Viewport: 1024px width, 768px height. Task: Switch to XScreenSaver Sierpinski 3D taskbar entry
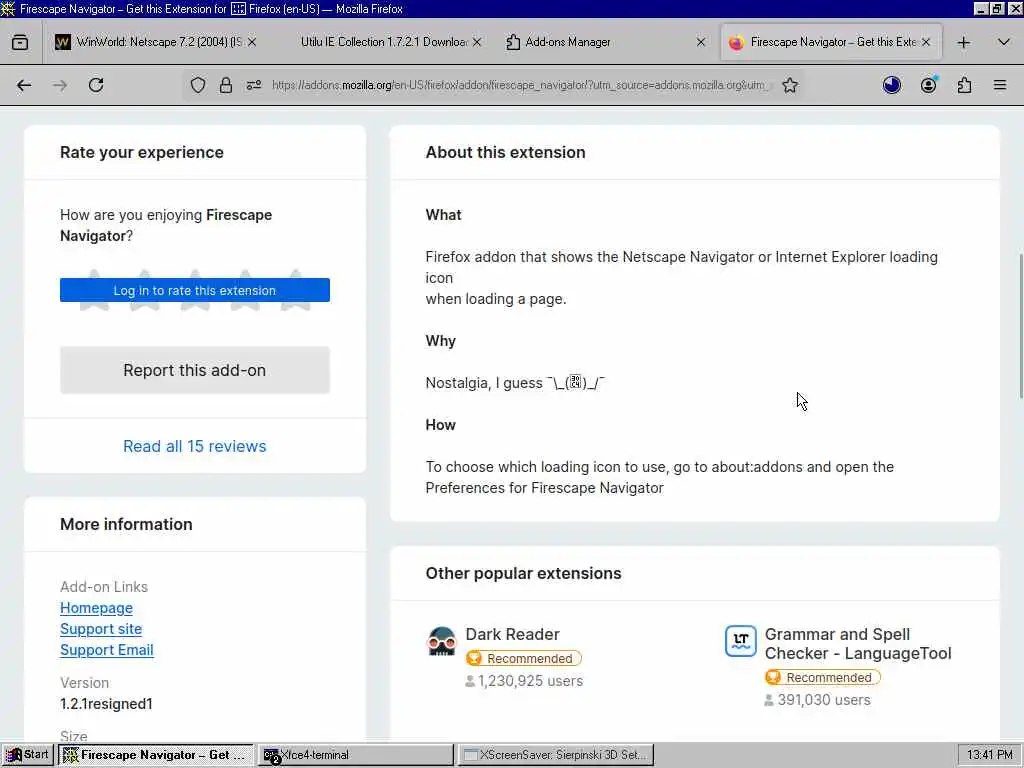coord(556,755)
